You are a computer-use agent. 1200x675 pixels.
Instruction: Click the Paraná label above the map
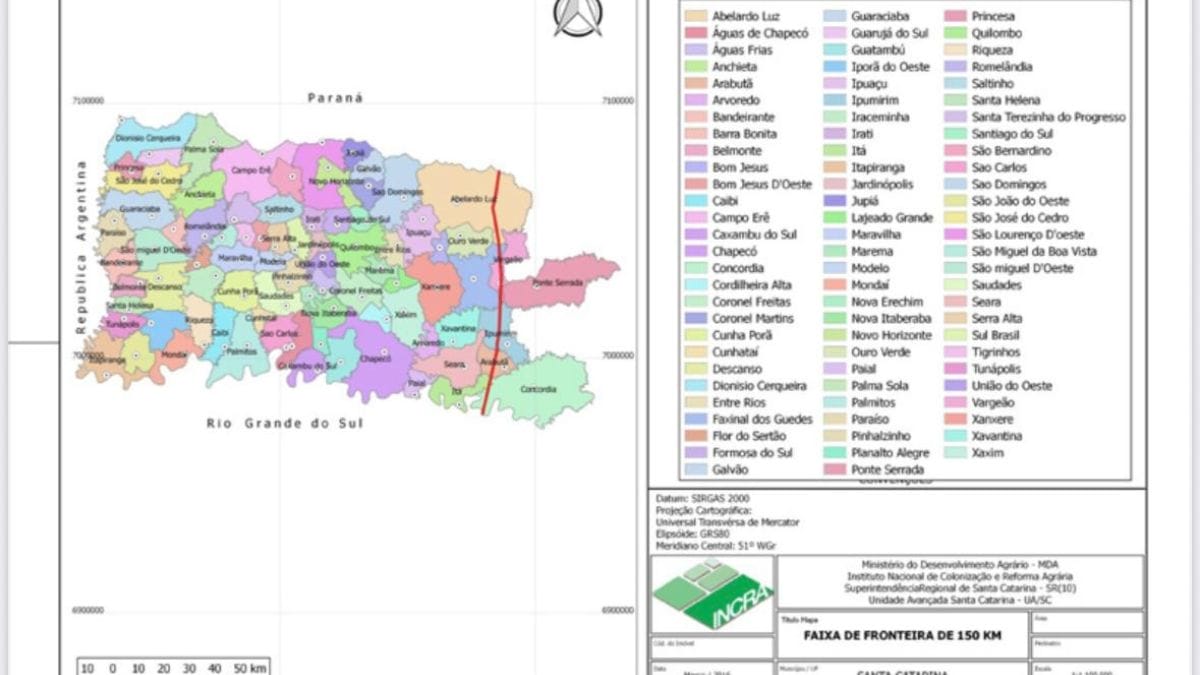click(x=335, y=98)
